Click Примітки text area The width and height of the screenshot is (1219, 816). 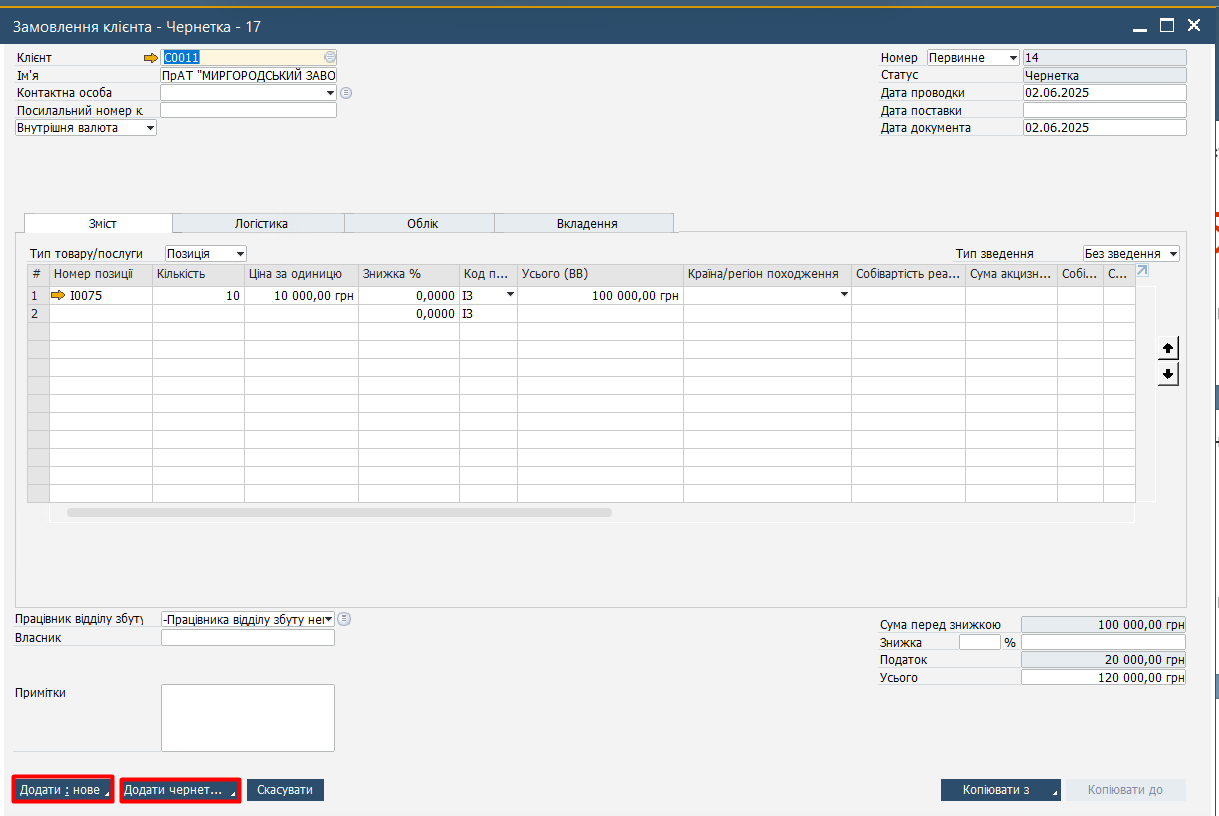pyautogui.click(x=248, y=718)
